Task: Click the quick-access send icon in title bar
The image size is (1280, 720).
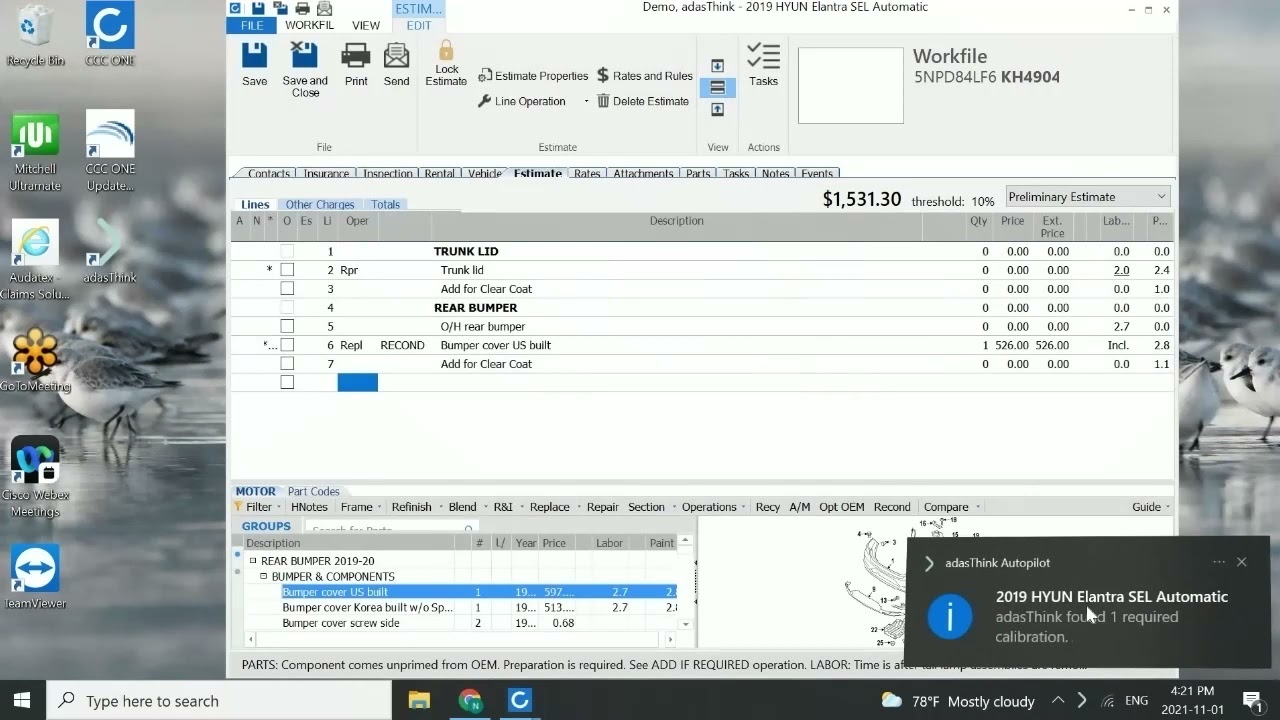Action: click(x=323, y=8)
